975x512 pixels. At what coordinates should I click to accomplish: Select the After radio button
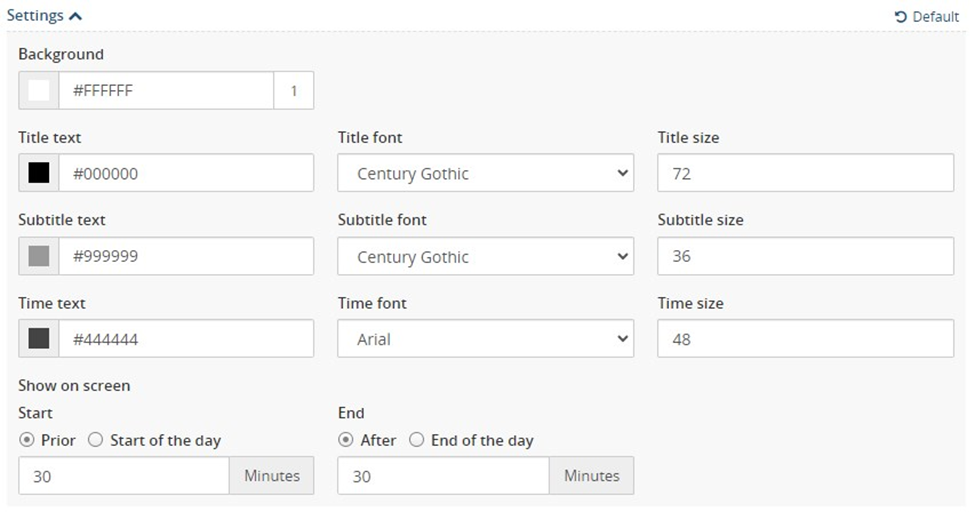click(x=346, y=440)
